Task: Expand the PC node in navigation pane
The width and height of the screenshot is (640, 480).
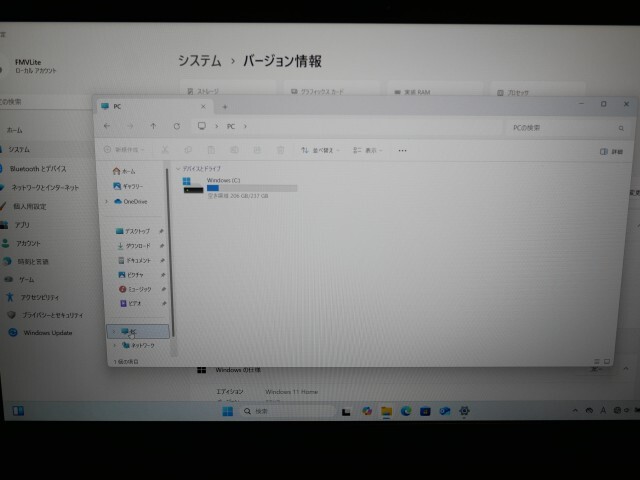Action: click(114, 331)
